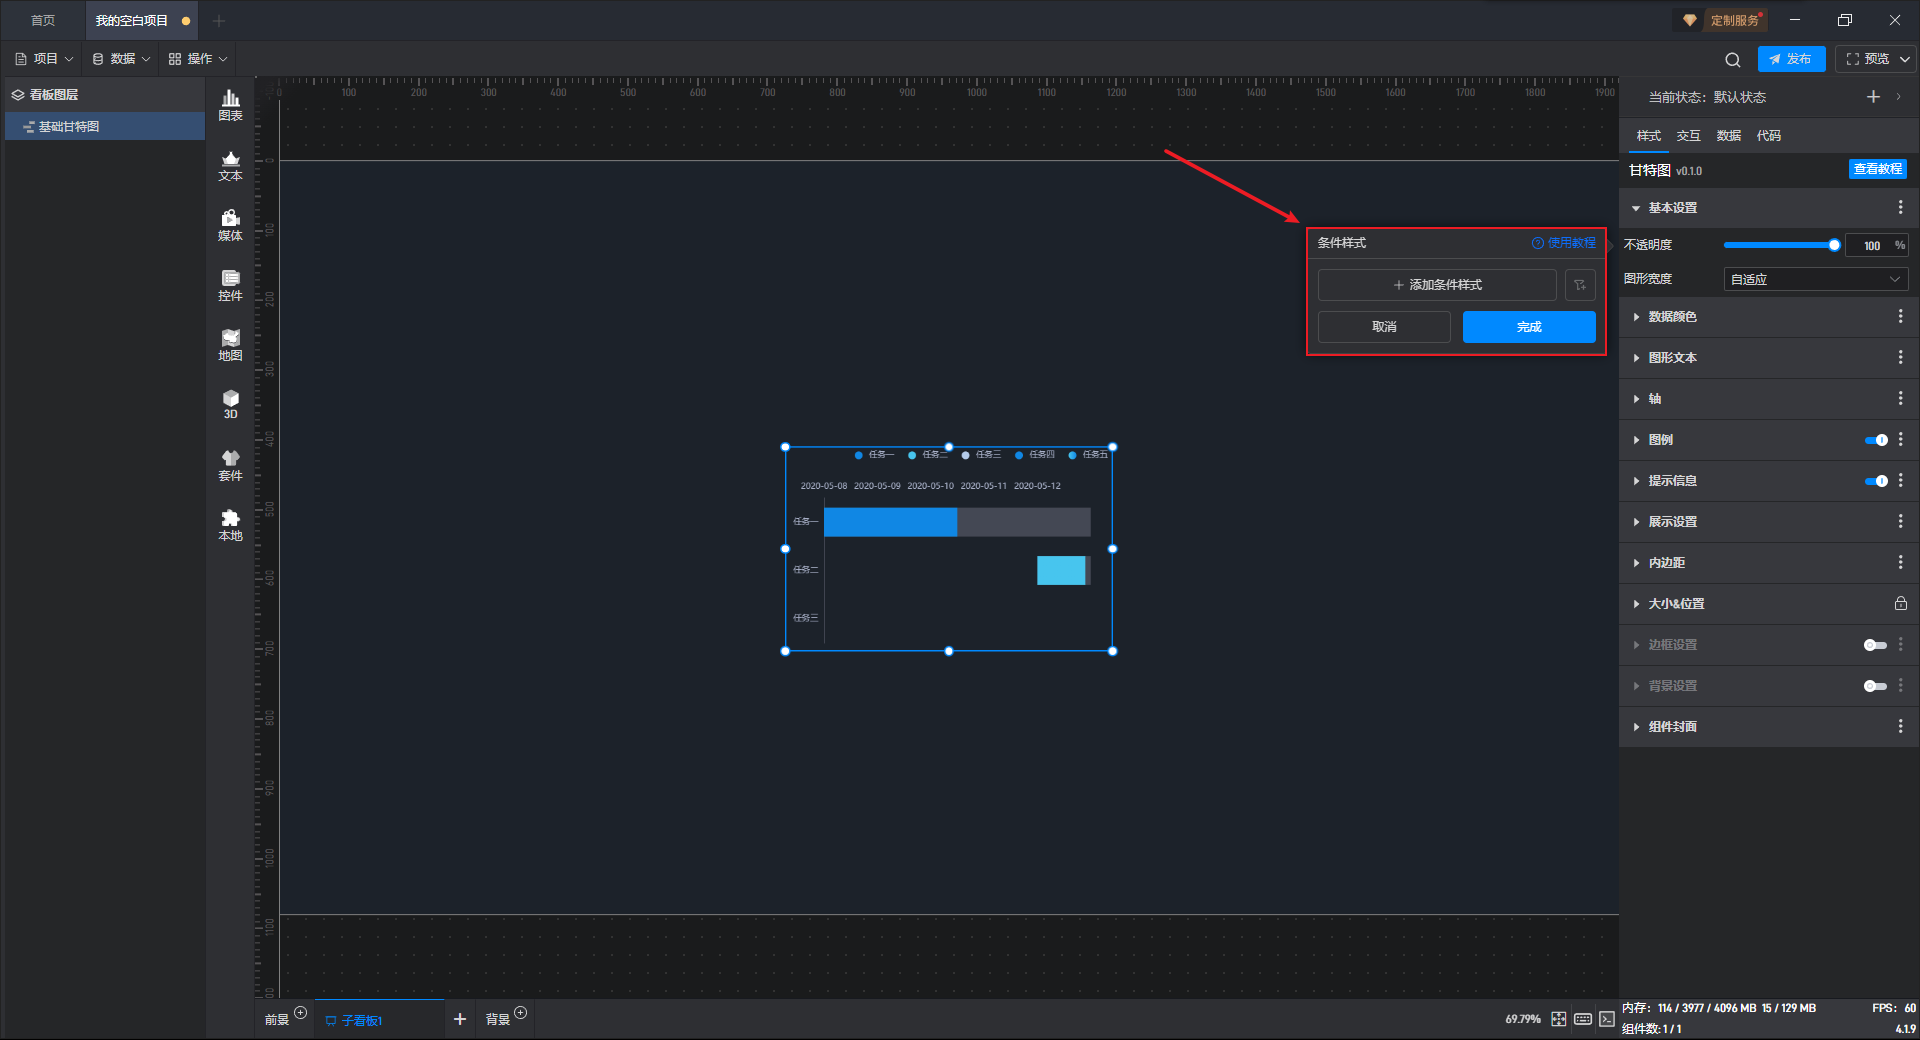
Task: Switch to the 代码 tab
Action: coord(1768,136)
